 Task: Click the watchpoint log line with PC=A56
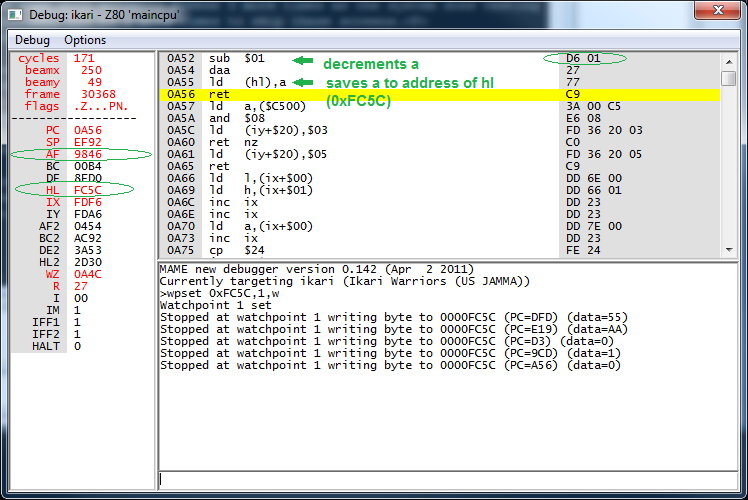[390, 365]
